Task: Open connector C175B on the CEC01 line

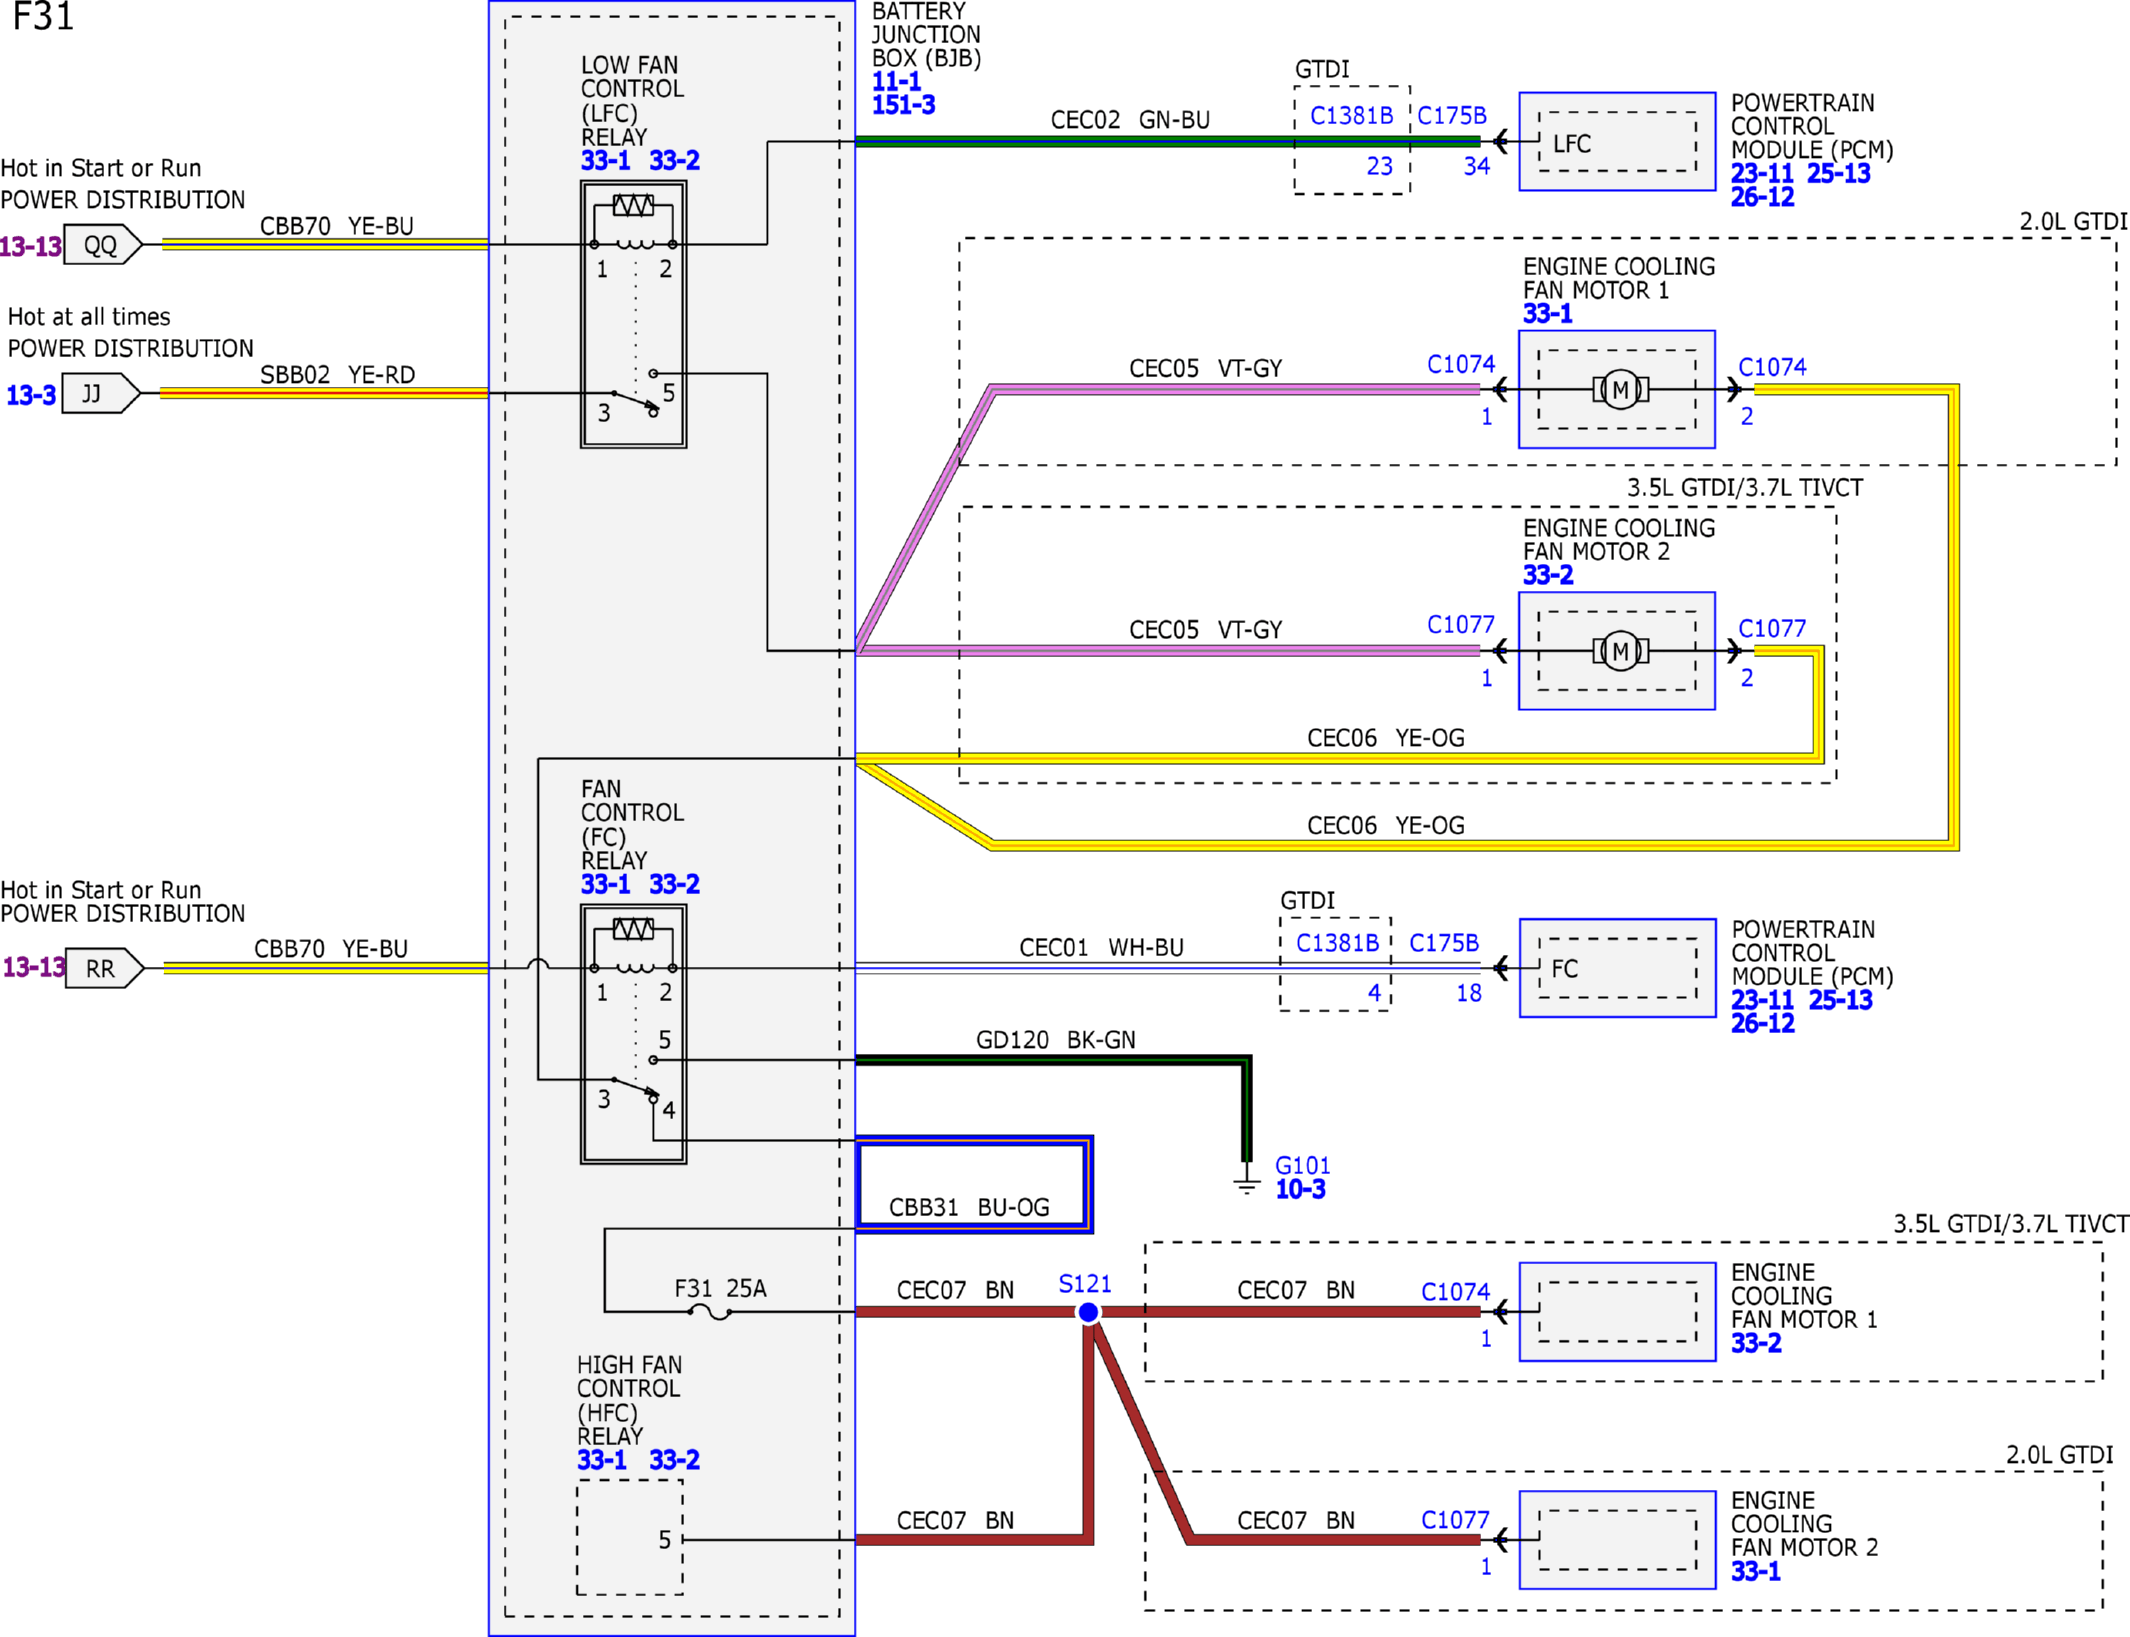Action: (x=1443, y=943)
